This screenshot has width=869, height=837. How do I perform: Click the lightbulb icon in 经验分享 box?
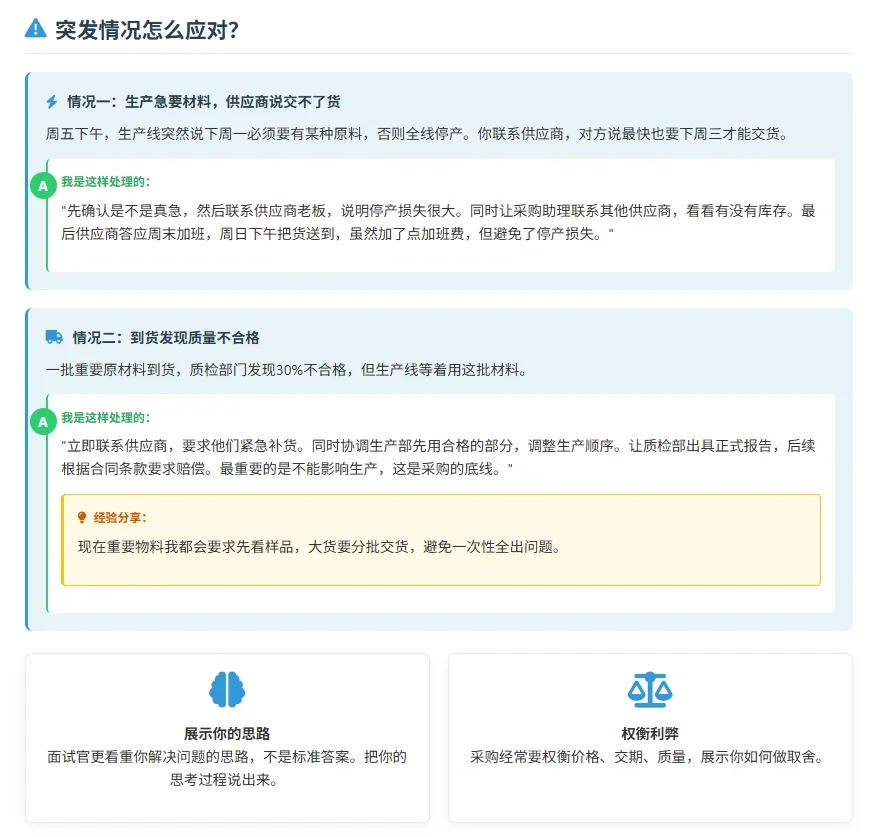(83, 516)
